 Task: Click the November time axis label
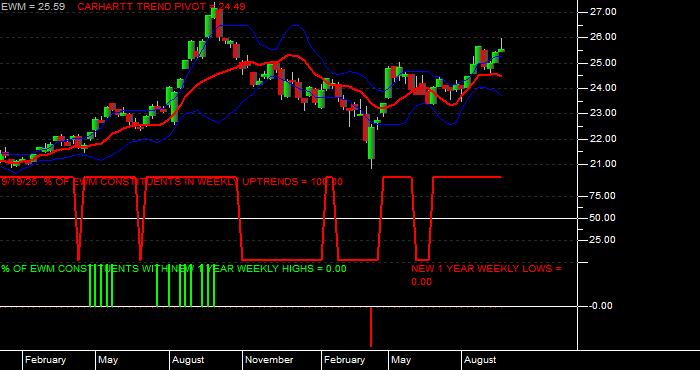pyautogui.click(x=269, y=360)
